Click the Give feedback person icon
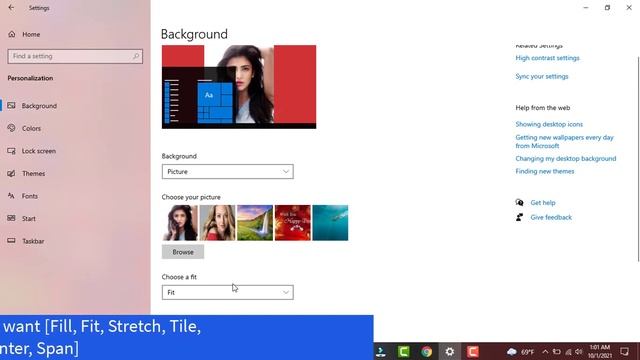Image resolution: width=640 pixels, height=360 pixels. pos(519,217)
